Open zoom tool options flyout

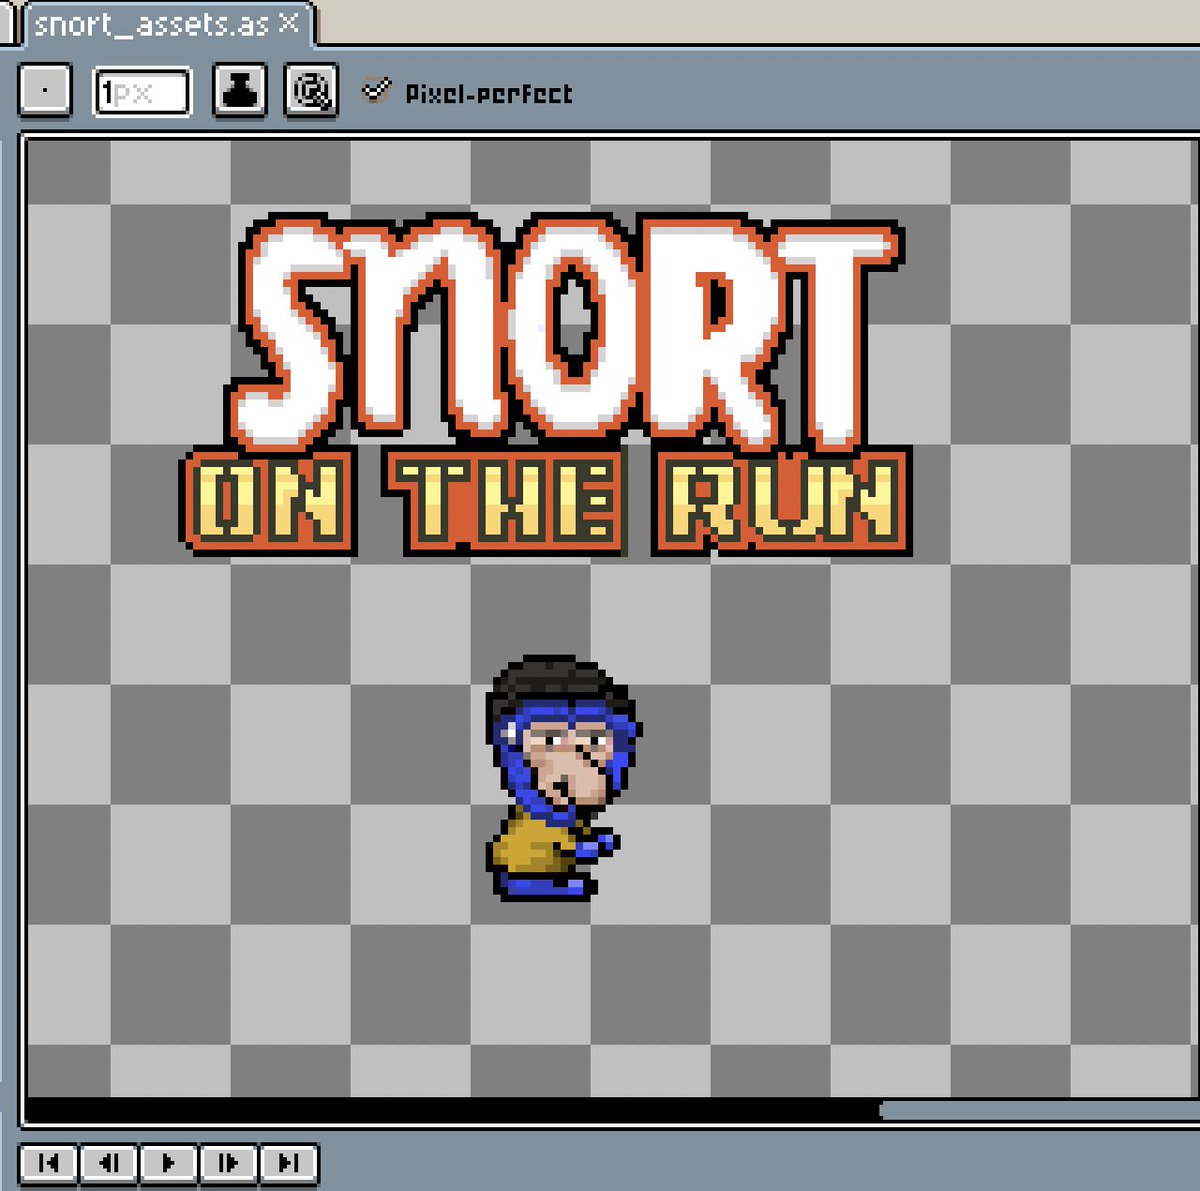tap(310, 92)
